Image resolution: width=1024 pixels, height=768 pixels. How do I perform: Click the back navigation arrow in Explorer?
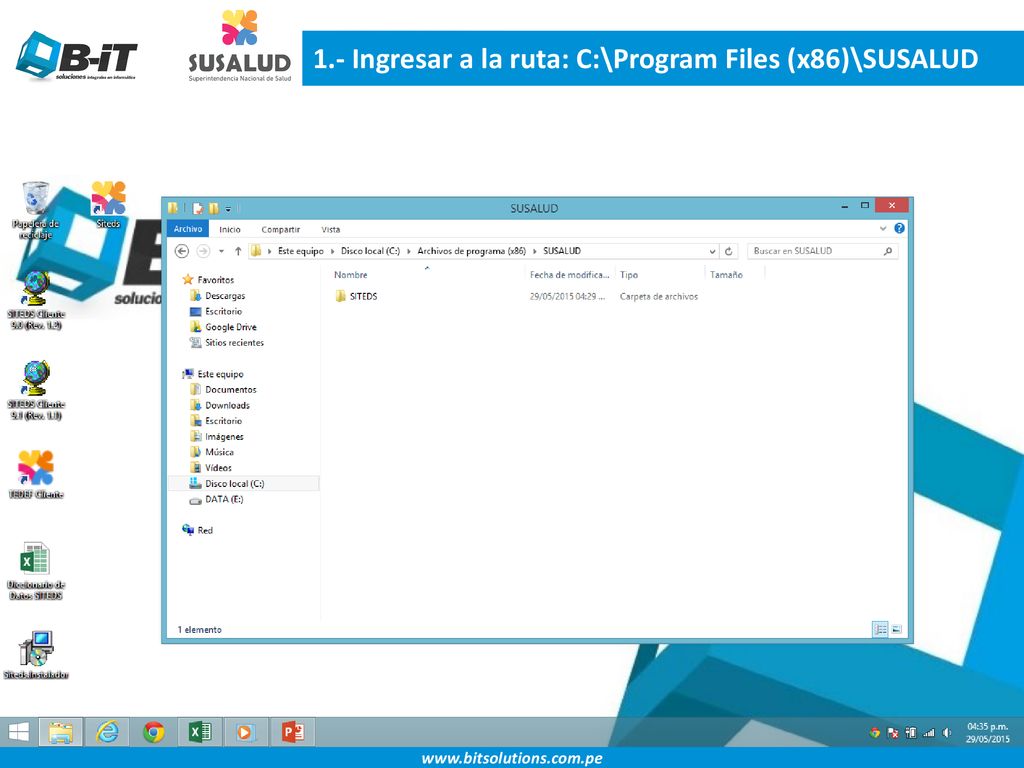[x=182, y=251]
